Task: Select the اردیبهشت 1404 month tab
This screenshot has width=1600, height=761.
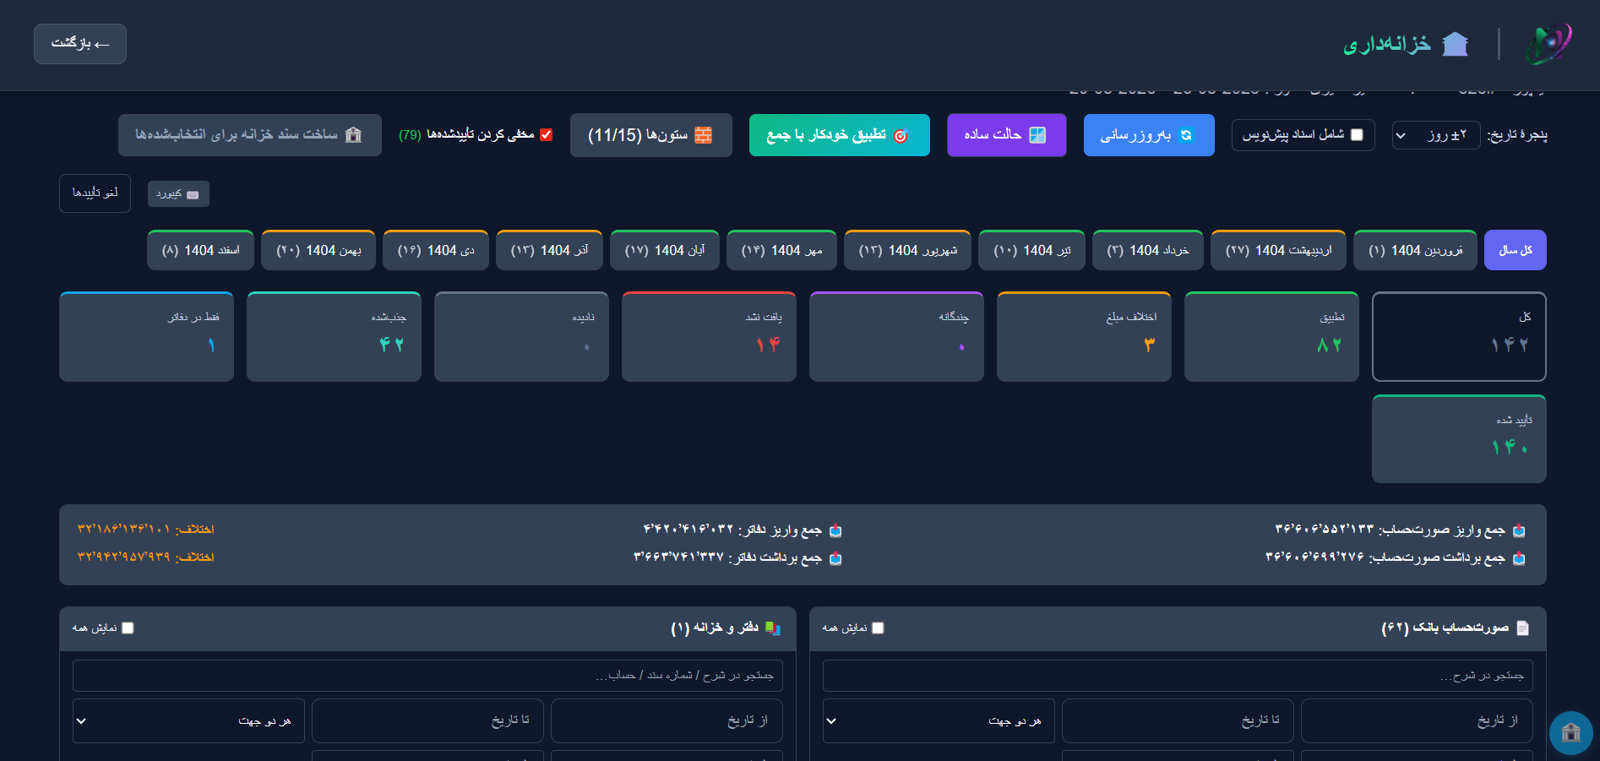Action: (x=1278, y=250)
